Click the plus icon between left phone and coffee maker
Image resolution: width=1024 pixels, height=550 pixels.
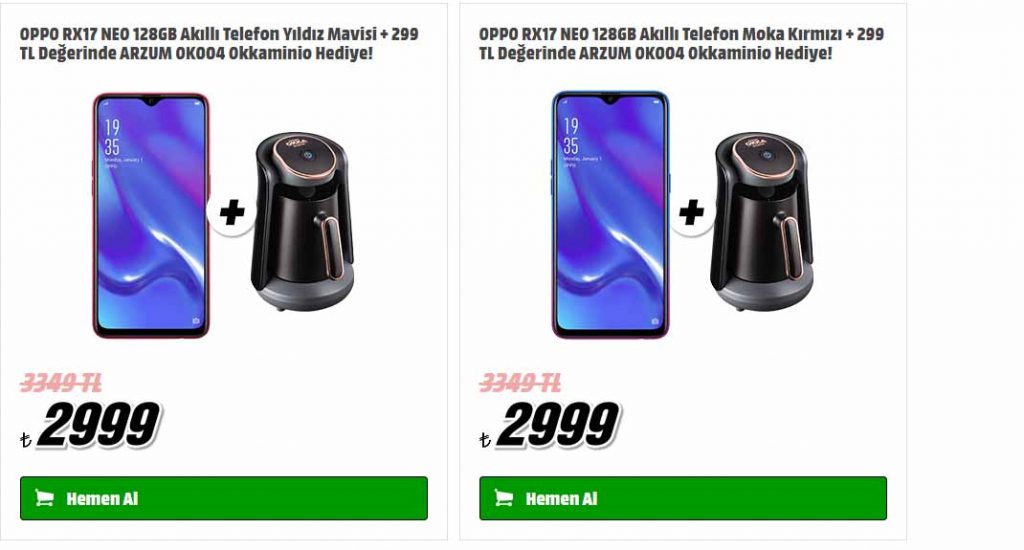click(232, 212)
